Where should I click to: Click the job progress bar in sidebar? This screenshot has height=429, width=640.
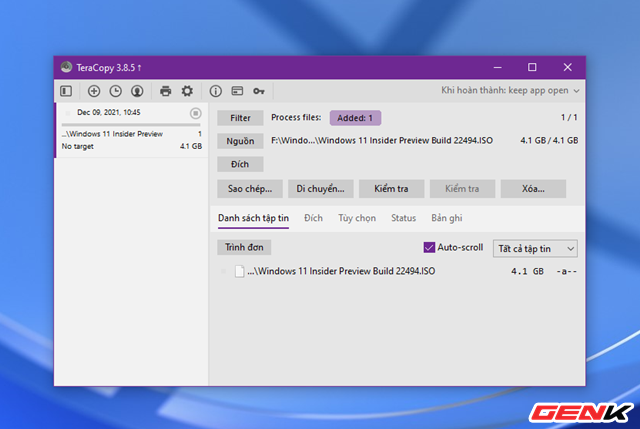click(x=131, y=124)
